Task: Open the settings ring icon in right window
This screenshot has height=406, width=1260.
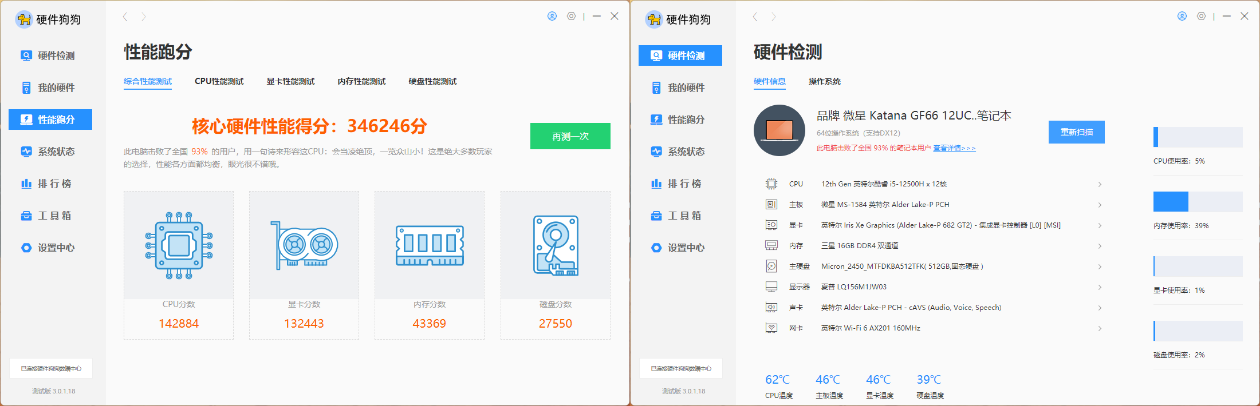Action: (1201, 16)
